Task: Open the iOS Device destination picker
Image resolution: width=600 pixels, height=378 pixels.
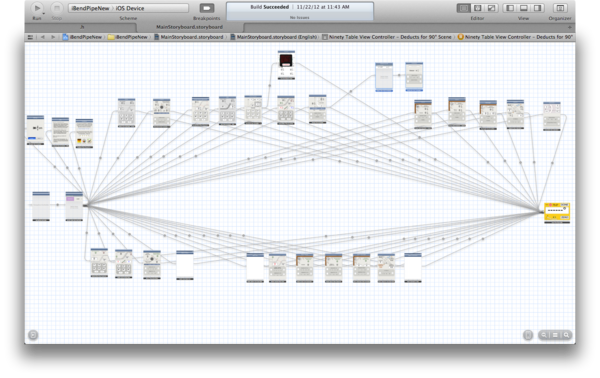Action: (130, 8)
